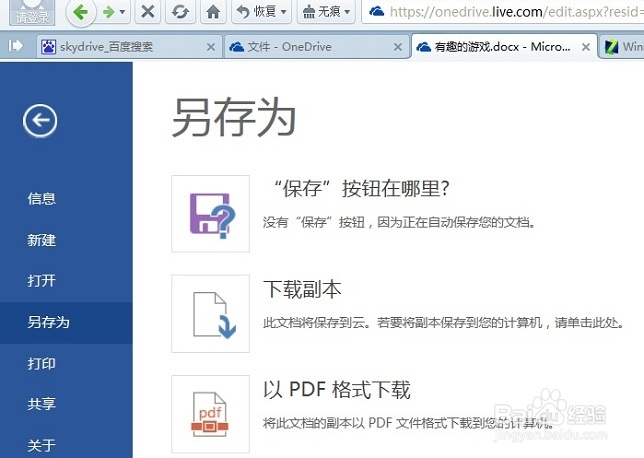Open the 恢复 dropdown arrow
The height and width of the screenshot is (458, 644).
(x=284, y=12)
